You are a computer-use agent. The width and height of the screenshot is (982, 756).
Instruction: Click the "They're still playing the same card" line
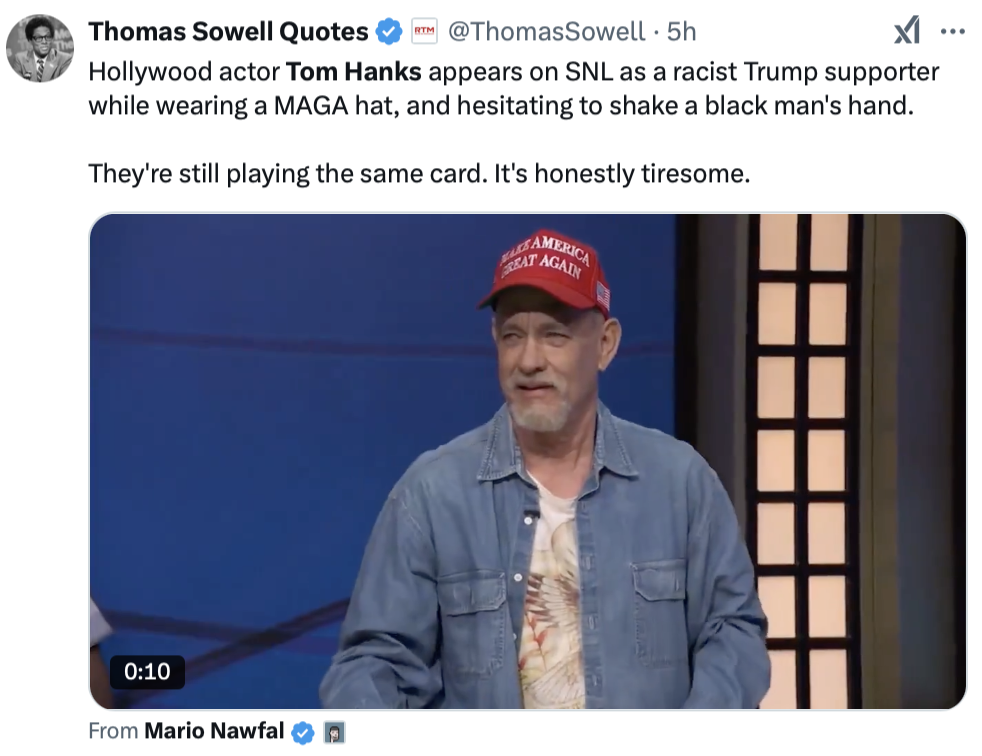pos(418,173)
